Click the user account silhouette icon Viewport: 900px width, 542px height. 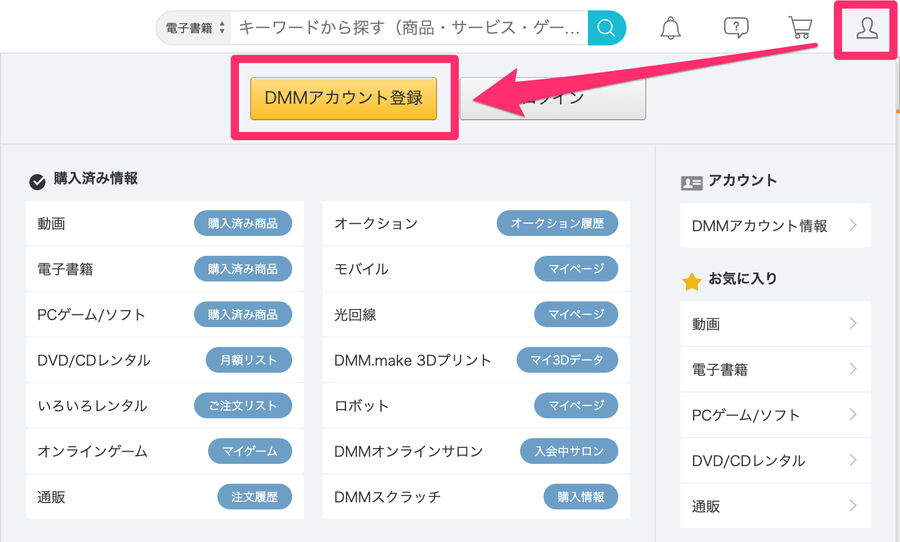click(867, 28)
